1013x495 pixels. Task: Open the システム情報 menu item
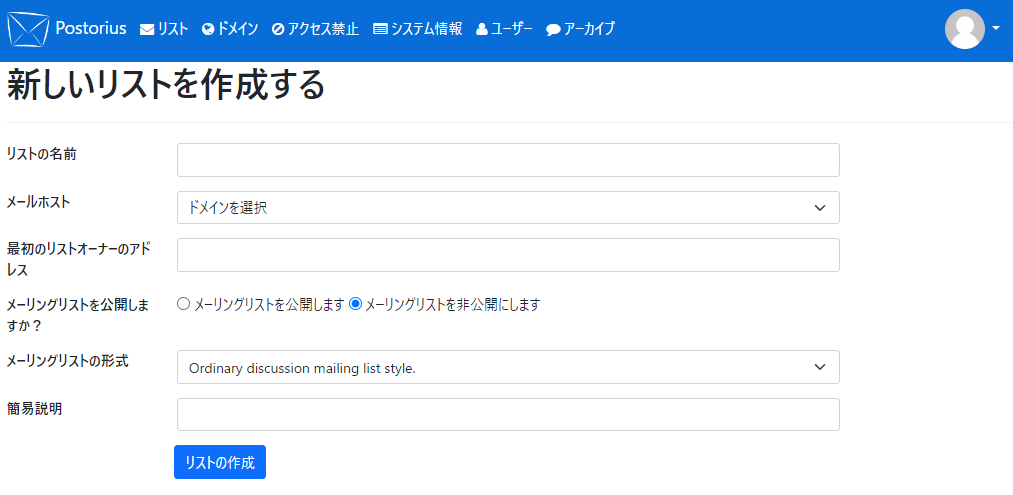pyautogui.click(x=426, y=29)
